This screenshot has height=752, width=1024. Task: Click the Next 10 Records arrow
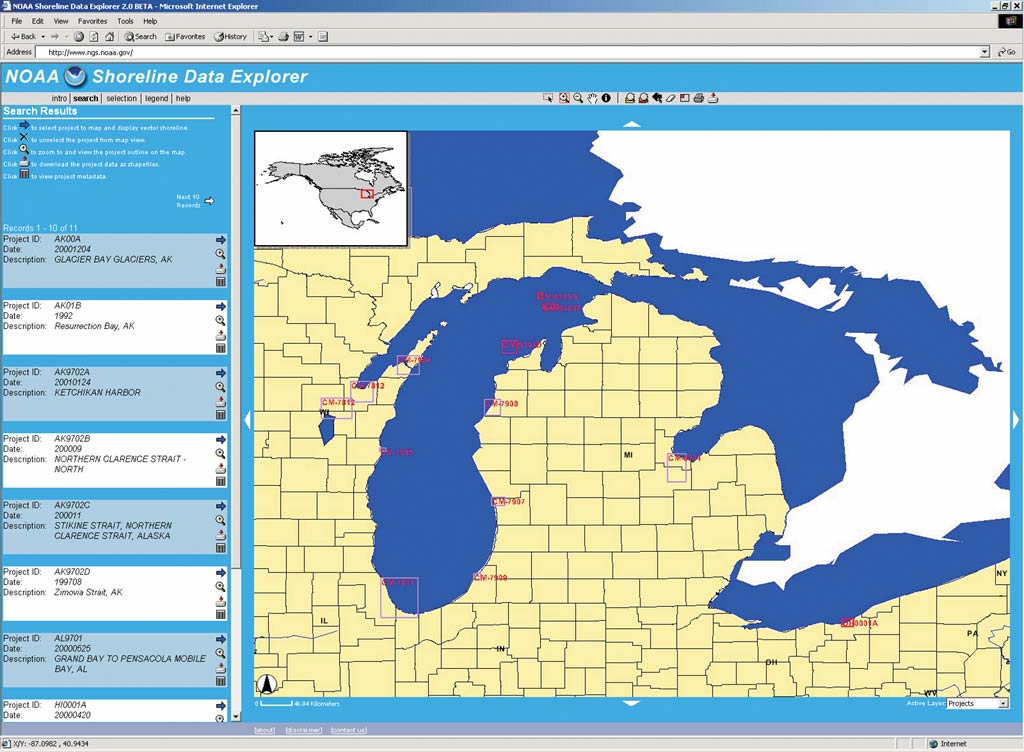point(210,201)
